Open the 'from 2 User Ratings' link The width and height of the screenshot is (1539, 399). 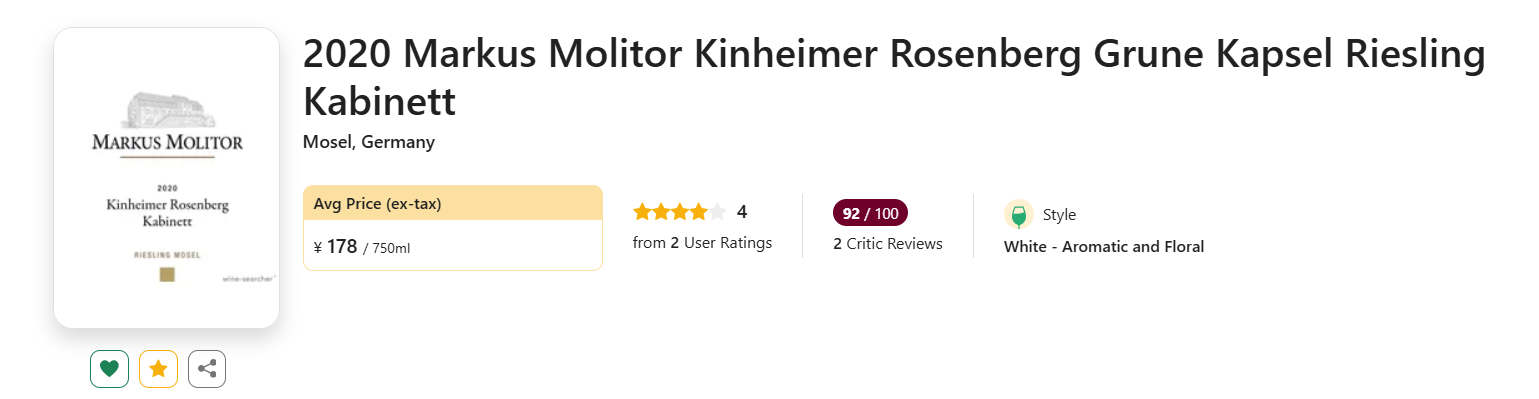[x=703, y=243]
